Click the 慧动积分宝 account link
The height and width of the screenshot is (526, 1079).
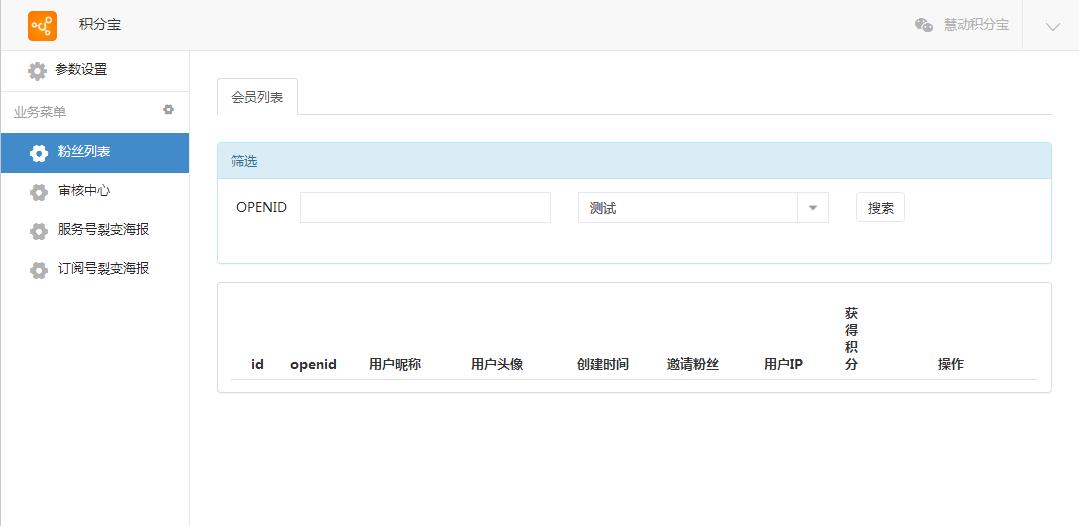(x=976, y=25)
